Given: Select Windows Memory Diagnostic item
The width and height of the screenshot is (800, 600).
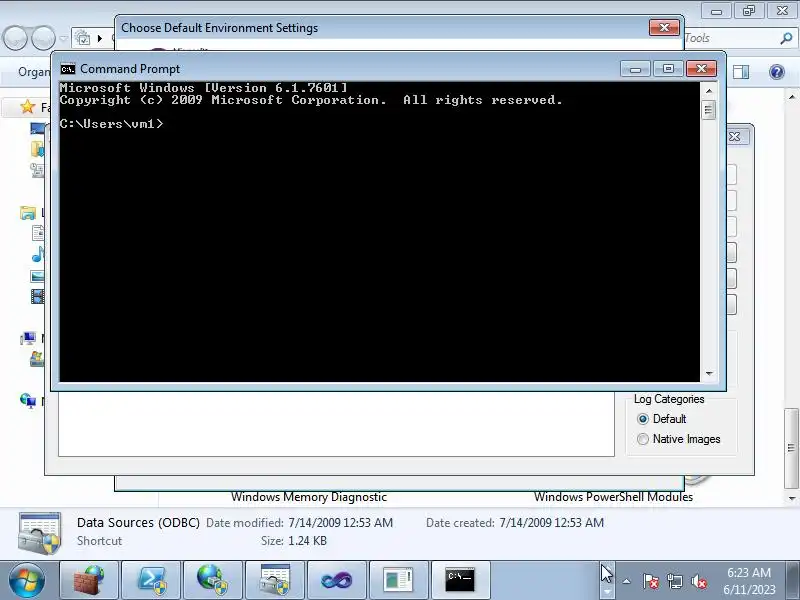Looking at the screenshot, I should (309, 497).
